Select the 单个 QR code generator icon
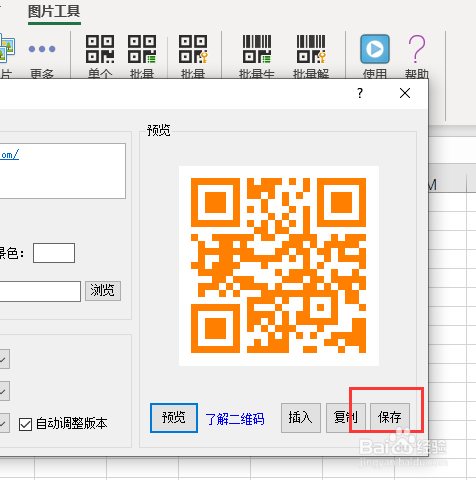This screenshot has width=476, height=480. point(100,49)
